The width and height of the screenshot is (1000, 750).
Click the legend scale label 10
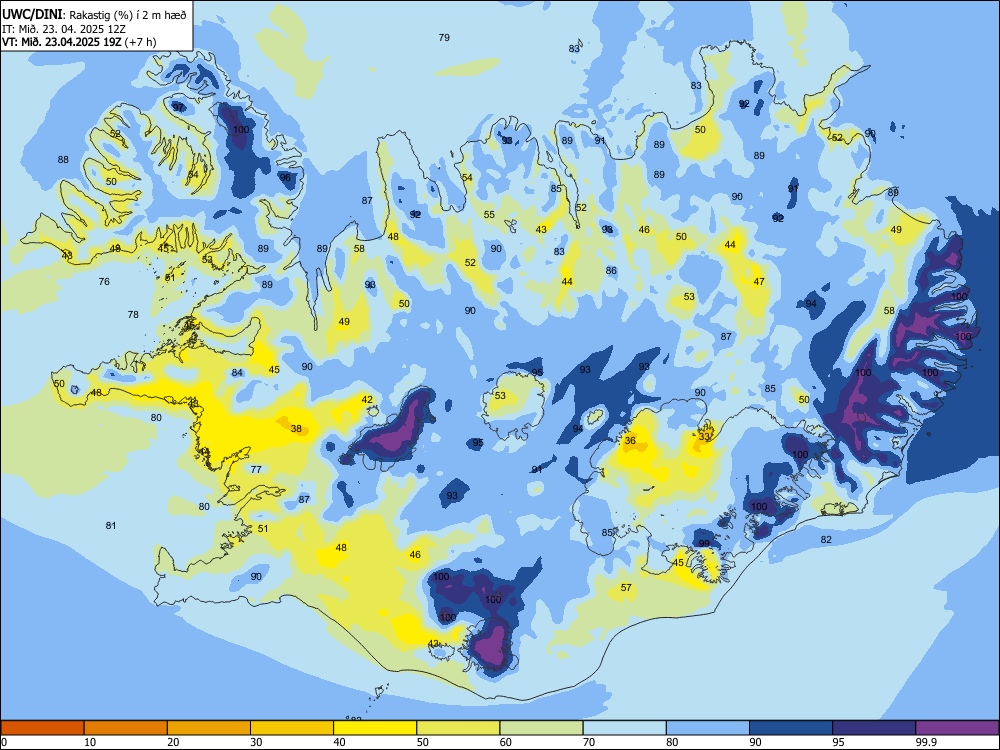(x=90, y=742)
